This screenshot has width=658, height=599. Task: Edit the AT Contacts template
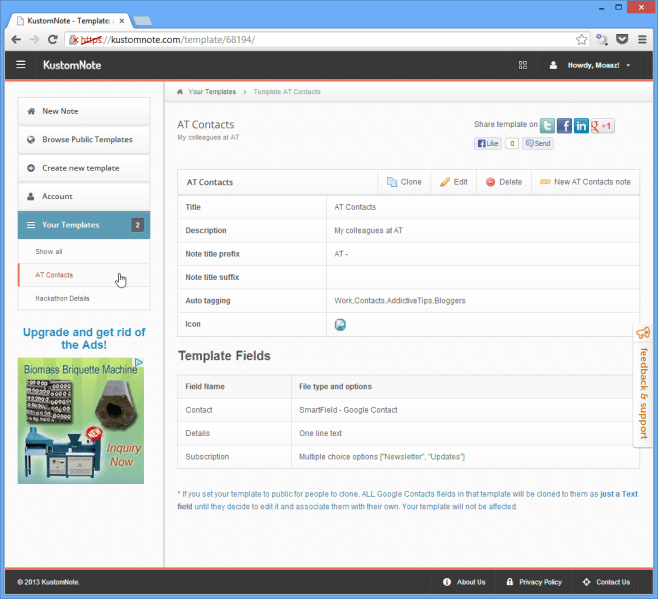pyautogui.click(x=454, y=182)
